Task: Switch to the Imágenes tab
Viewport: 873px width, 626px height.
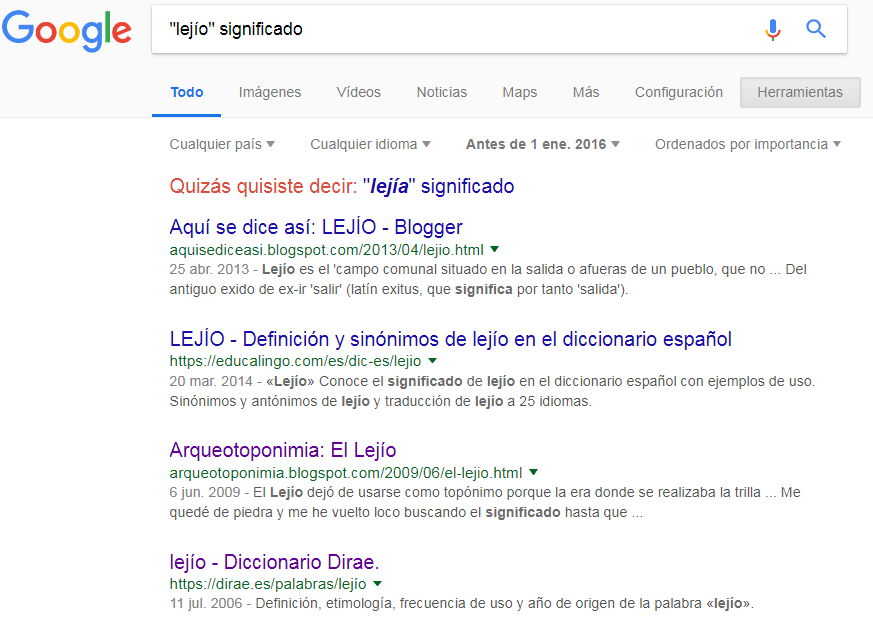Action: pos(270,92)
